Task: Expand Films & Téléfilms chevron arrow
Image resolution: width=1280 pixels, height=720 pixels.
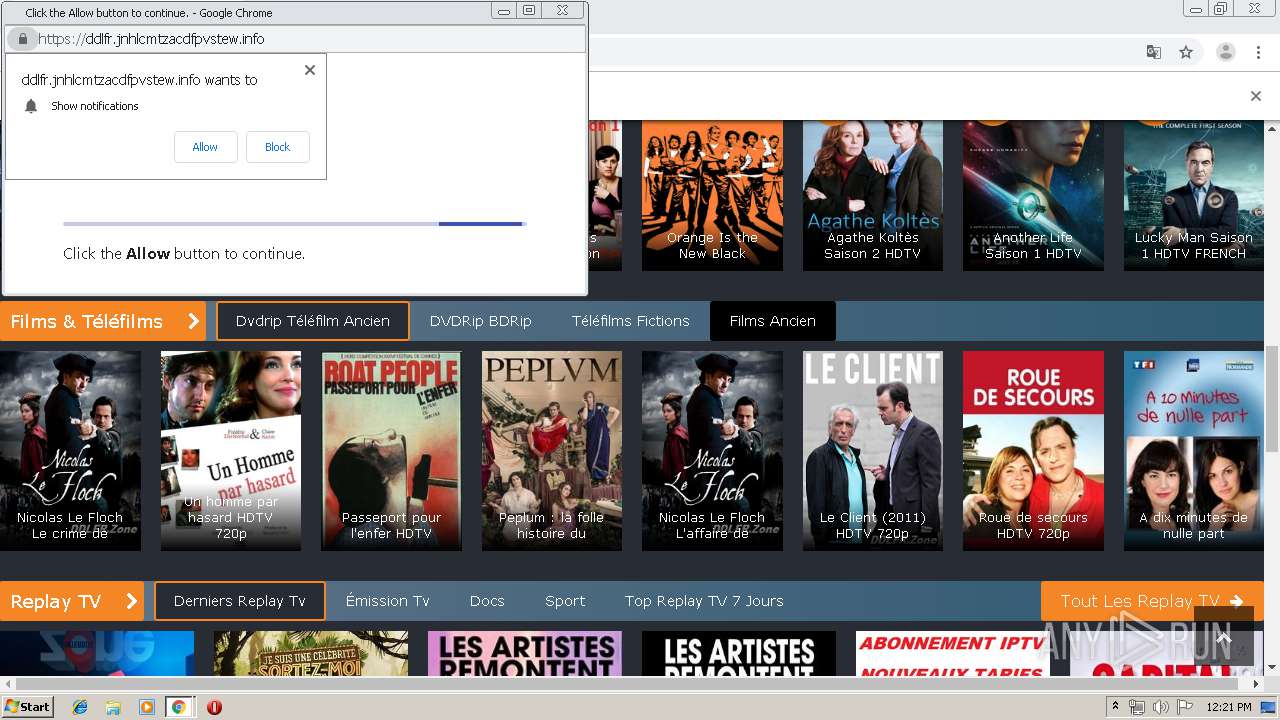Action: pos(194,321)
